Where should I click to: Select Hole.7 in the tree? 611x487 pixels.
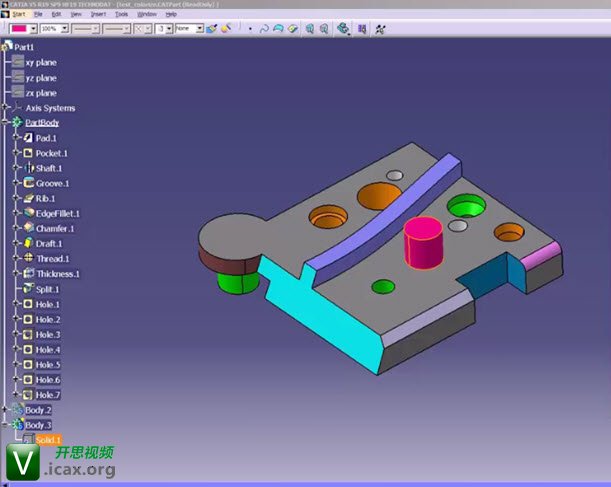(x=48, y=395)
